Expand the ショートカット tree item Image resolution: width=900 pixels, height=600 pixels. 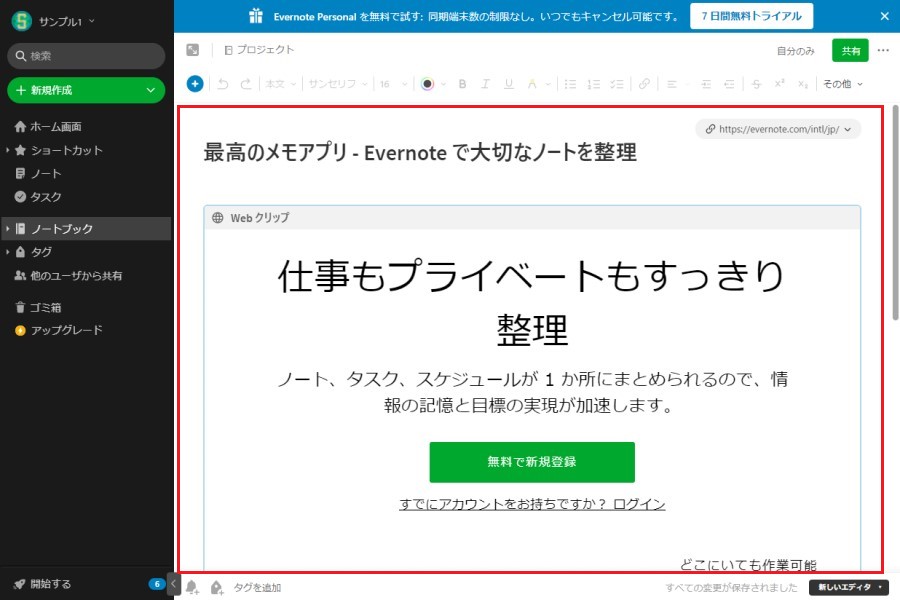pyautogui.click(x=7, y=150)
